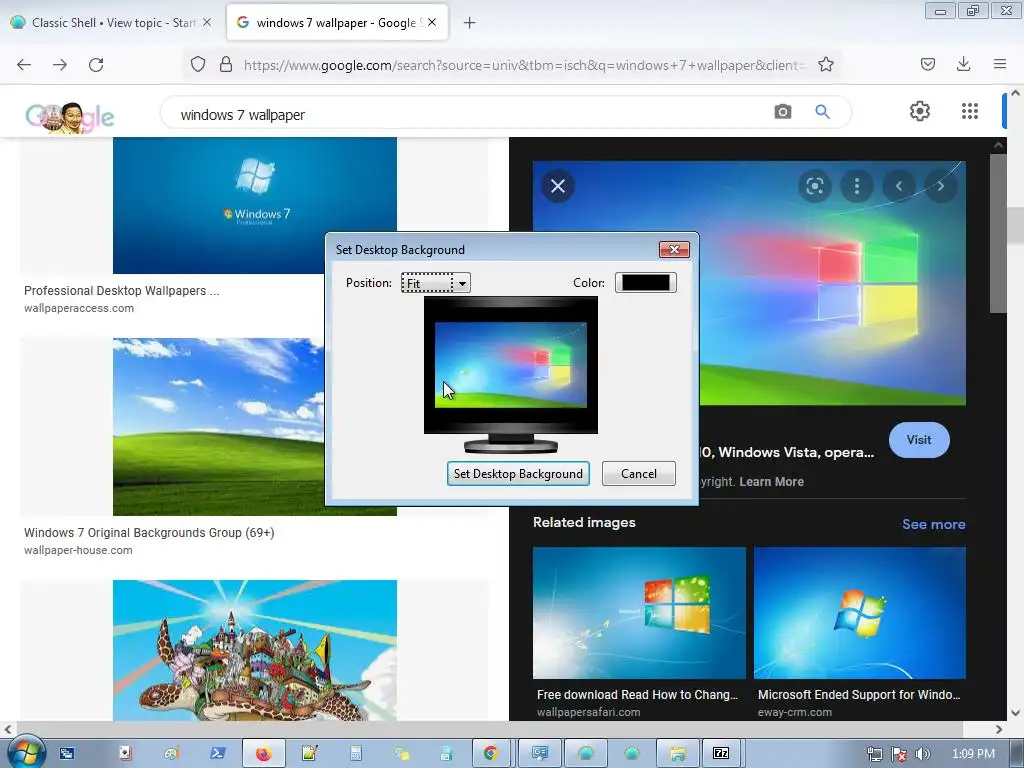The image size is (1024, 768).
Task: Expand the Position dropdown showing Fit
Action: pyautogui.click(x=436, y=283)
